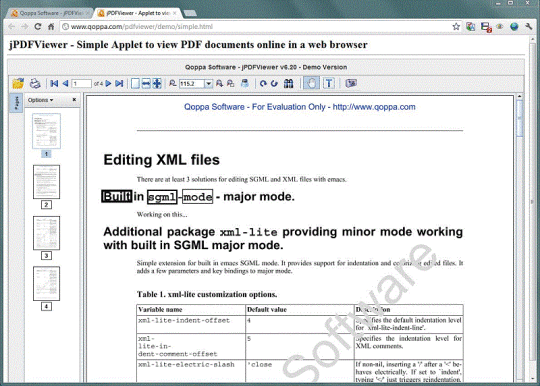Screen dimensions: 540x386
Task: Click the scrollbar up arrow of viewer
Action: pos(520,96)
